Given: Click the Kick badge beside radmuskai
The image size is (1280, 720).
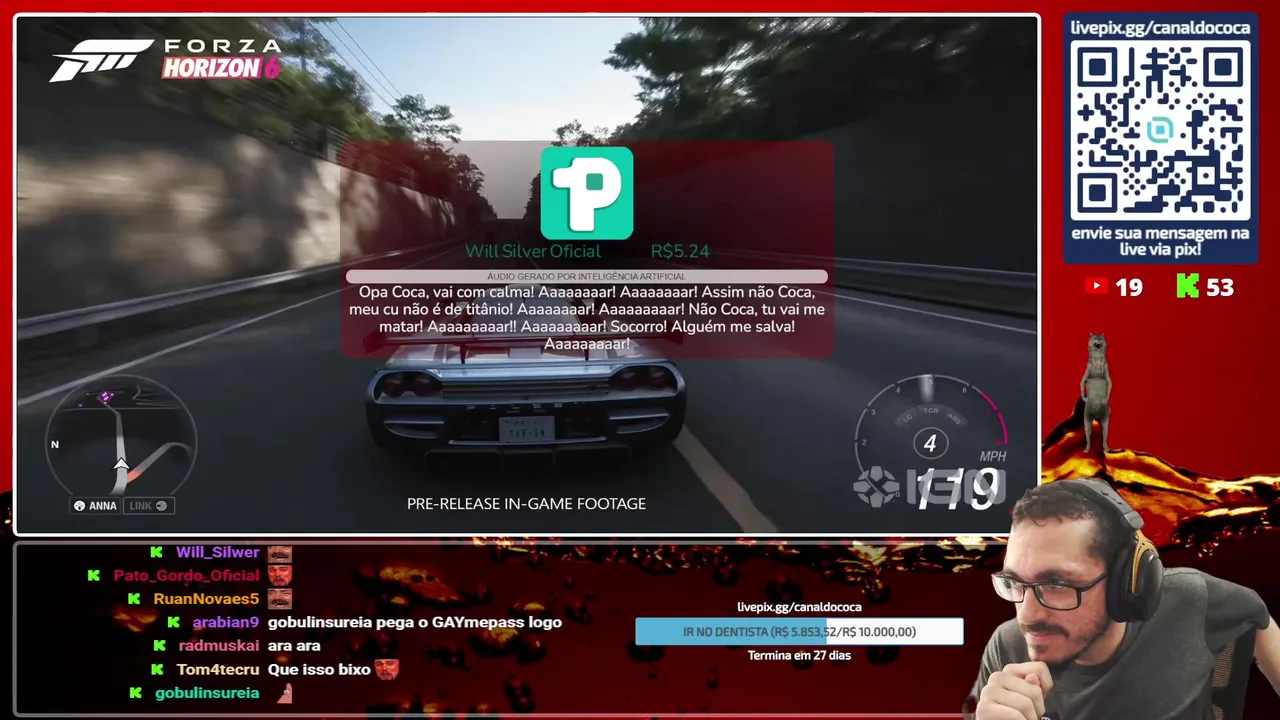Looking at the screenshot, I should point(159,646).
